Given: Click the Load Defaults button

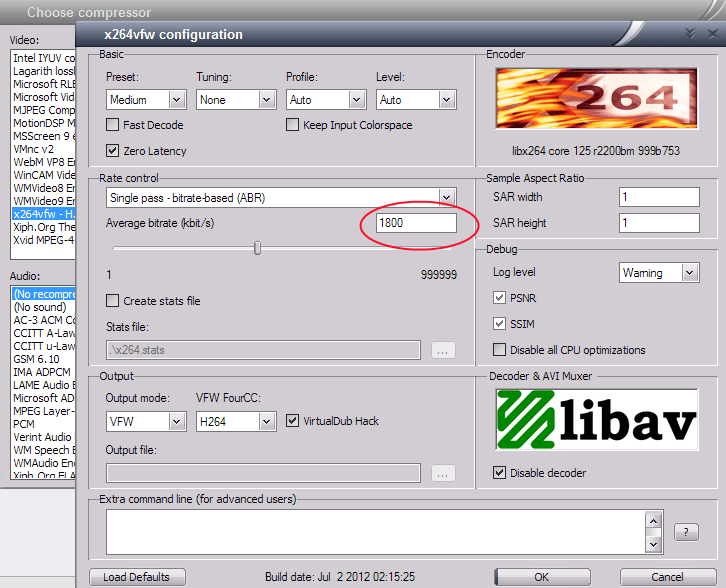Looking at the screenshot, I should click(137, 577).
